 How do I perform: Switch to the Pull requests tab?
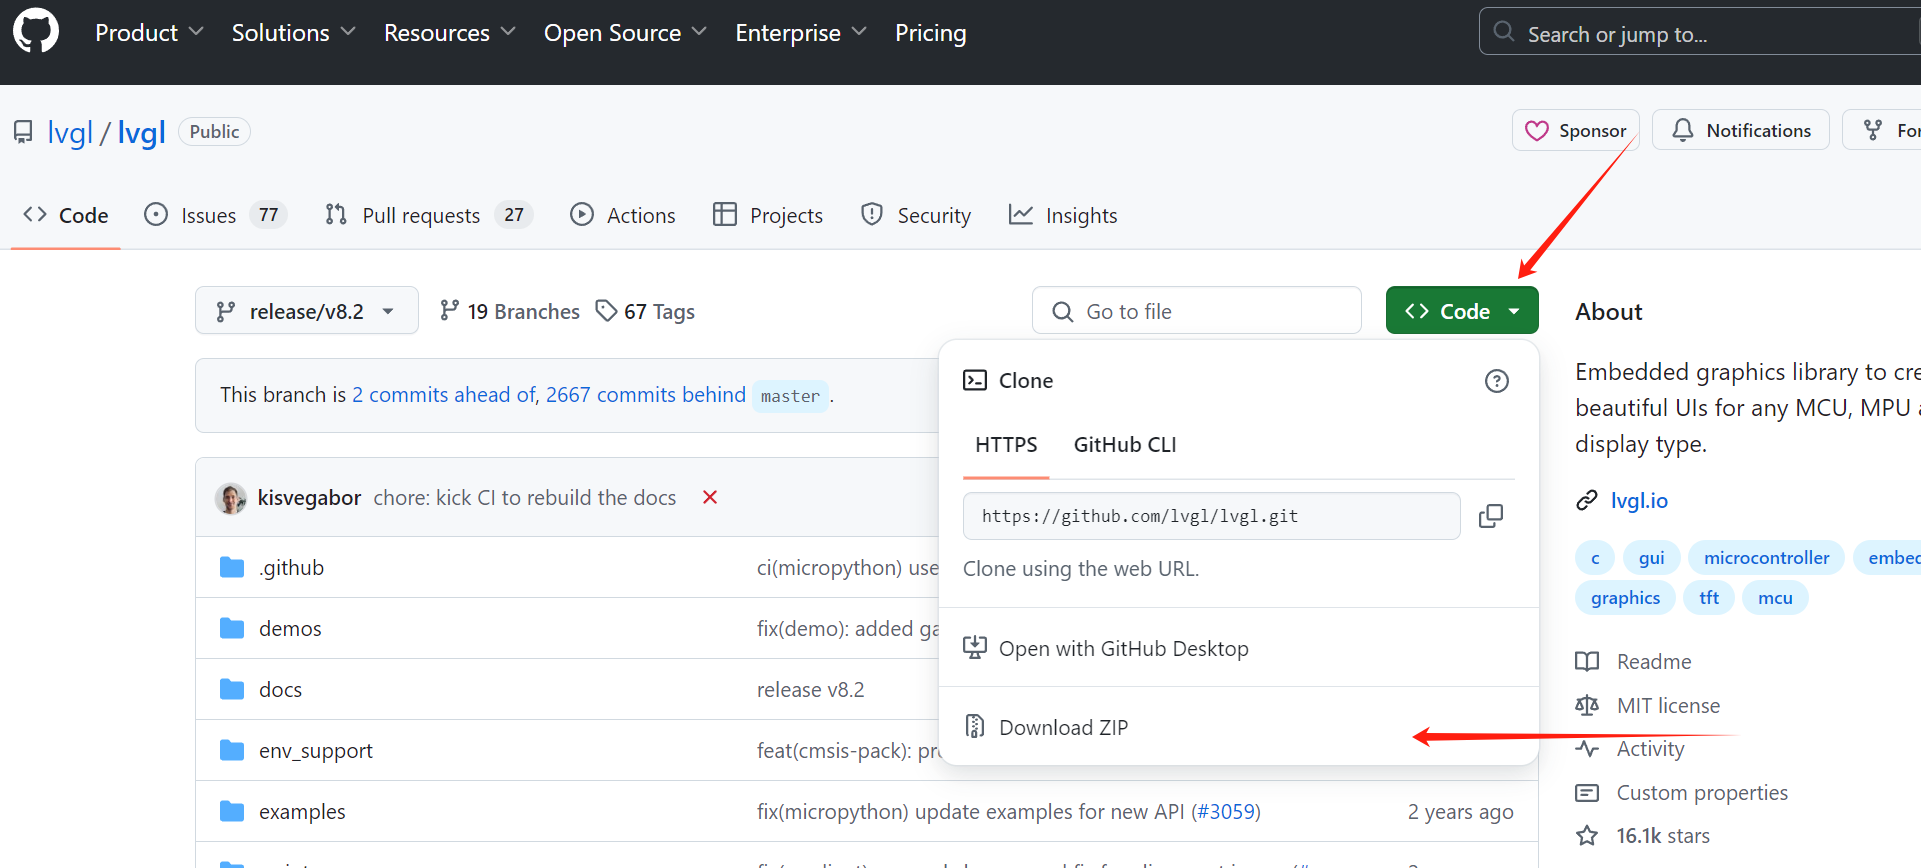point(429,215)
